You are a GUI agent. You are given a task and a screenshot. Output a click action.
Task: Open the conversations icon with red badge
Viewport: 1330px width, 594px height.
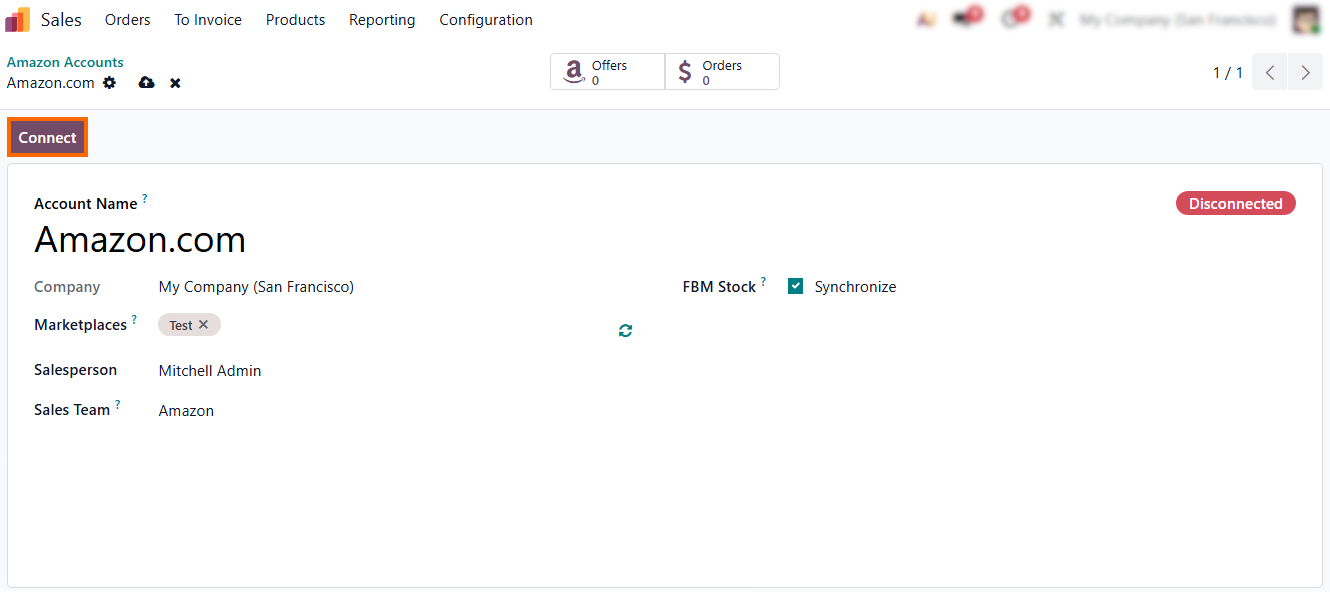point(965,19)
